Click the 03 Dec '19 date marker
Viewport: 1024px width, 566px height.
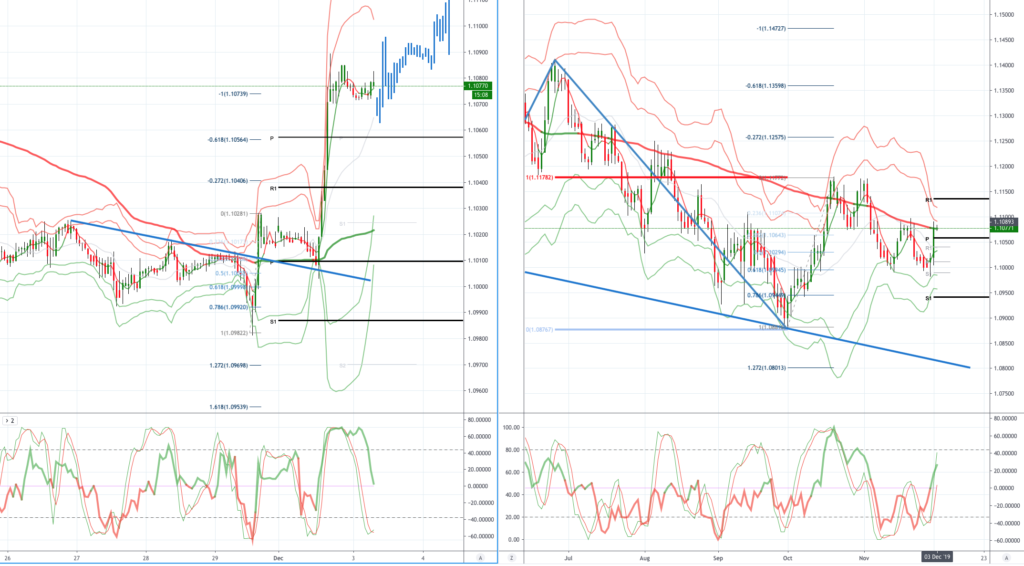tap(936, 557)
